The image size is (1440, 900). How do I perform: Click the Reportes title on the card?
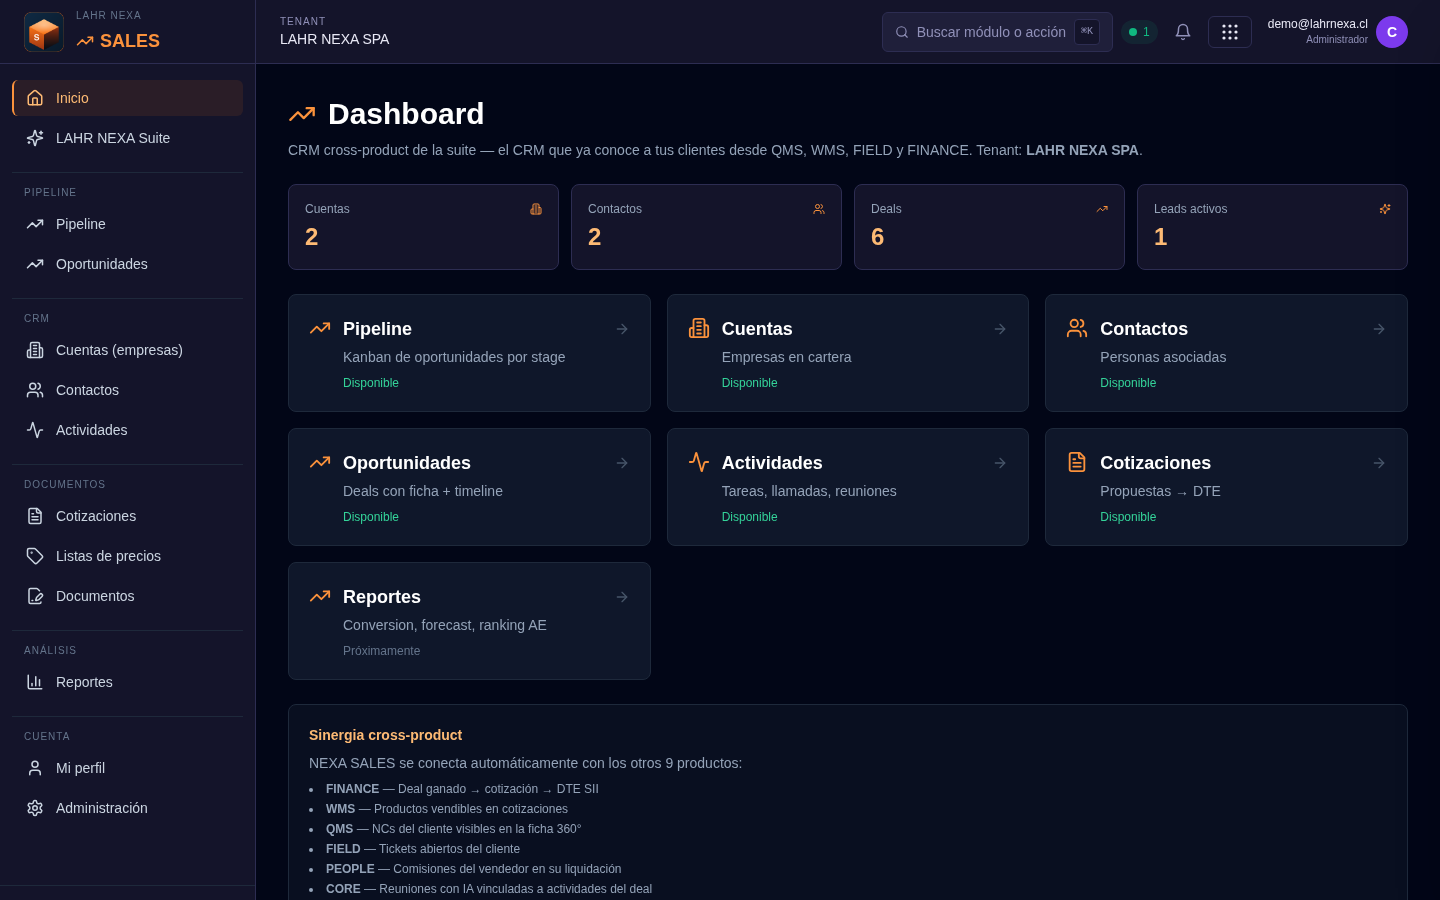[382, 597]
